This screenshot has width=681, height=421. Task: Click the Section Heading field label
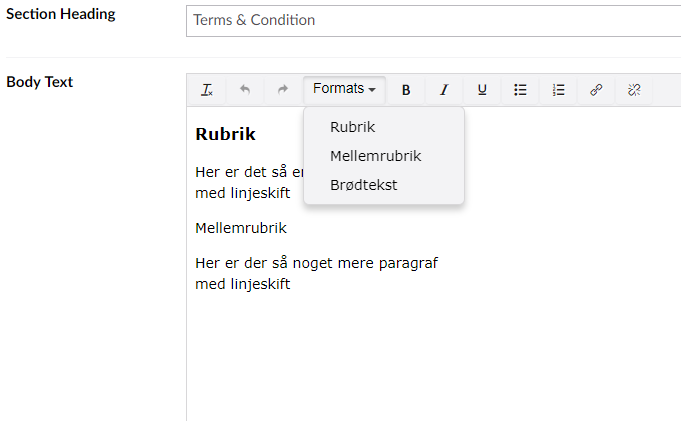[x=60, y=14]
